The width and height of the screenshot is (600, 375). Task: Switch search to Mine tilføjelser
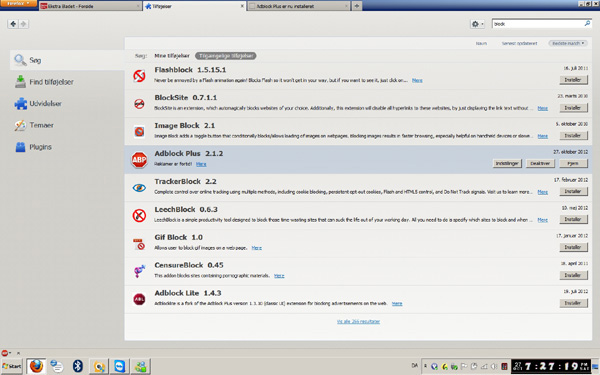[172, 56]
